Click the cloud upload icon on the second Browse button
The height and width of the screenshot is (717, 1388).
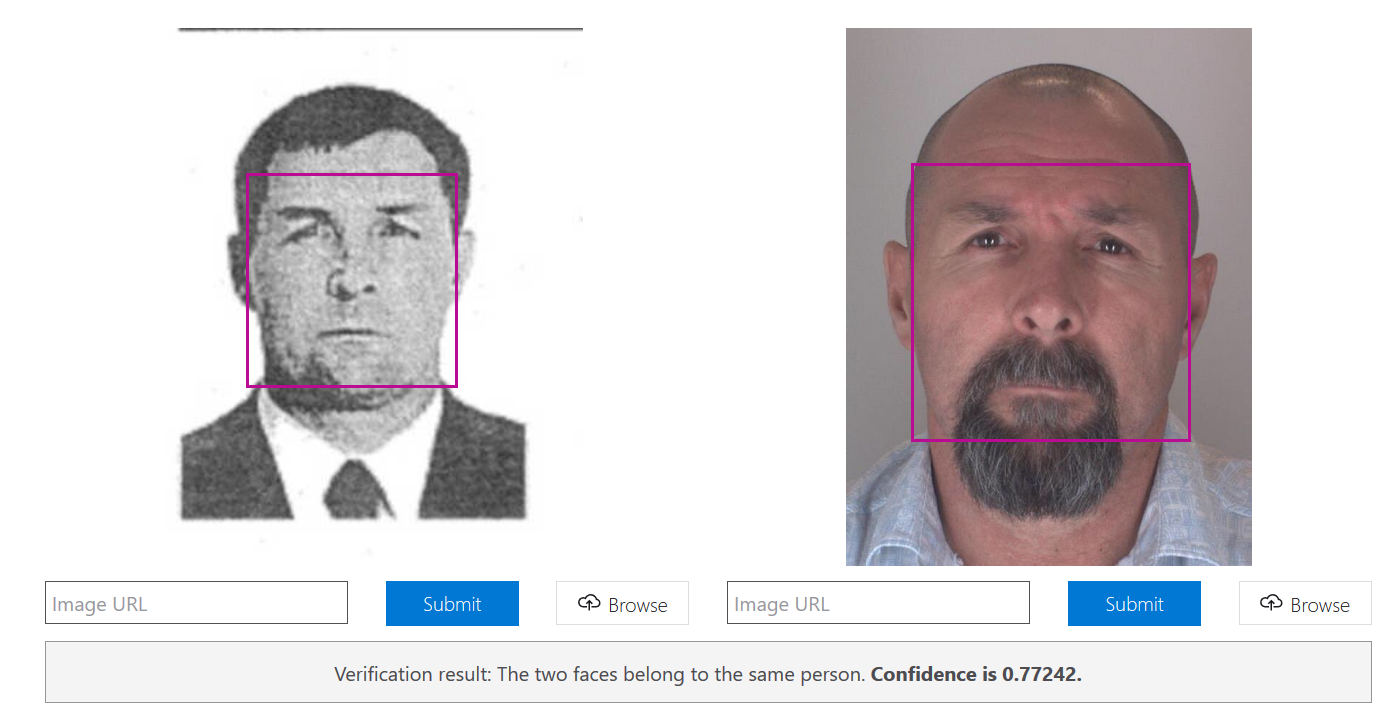click(1271, 603)
